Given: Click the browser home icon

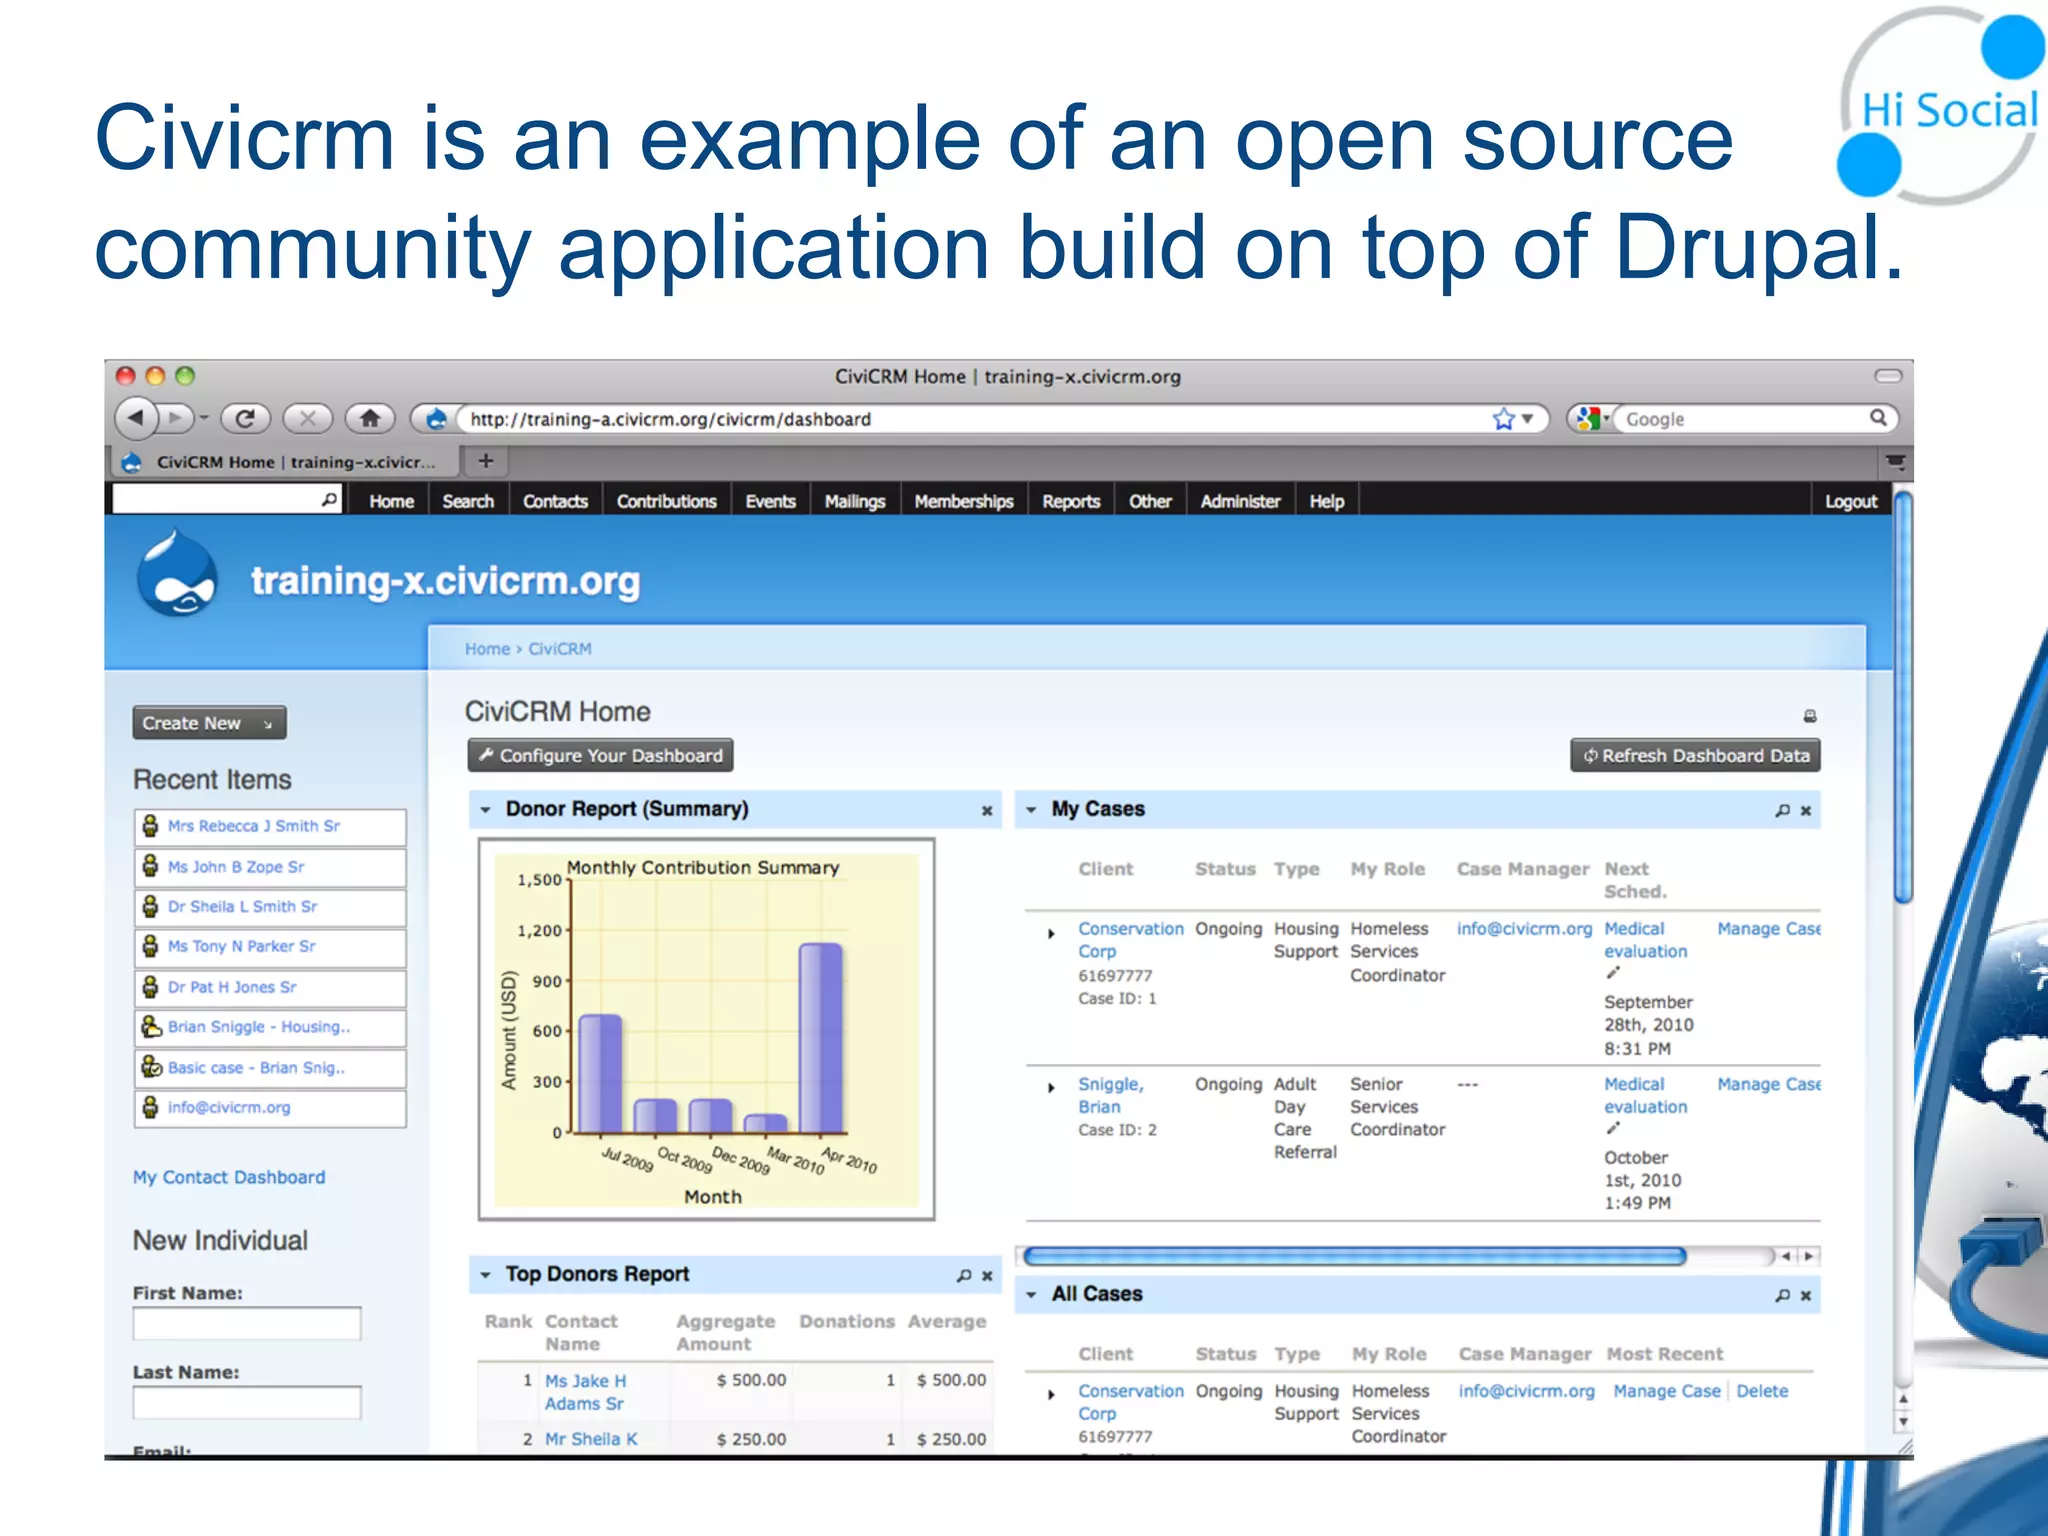Looking at the screenshot, I should 369,418.
